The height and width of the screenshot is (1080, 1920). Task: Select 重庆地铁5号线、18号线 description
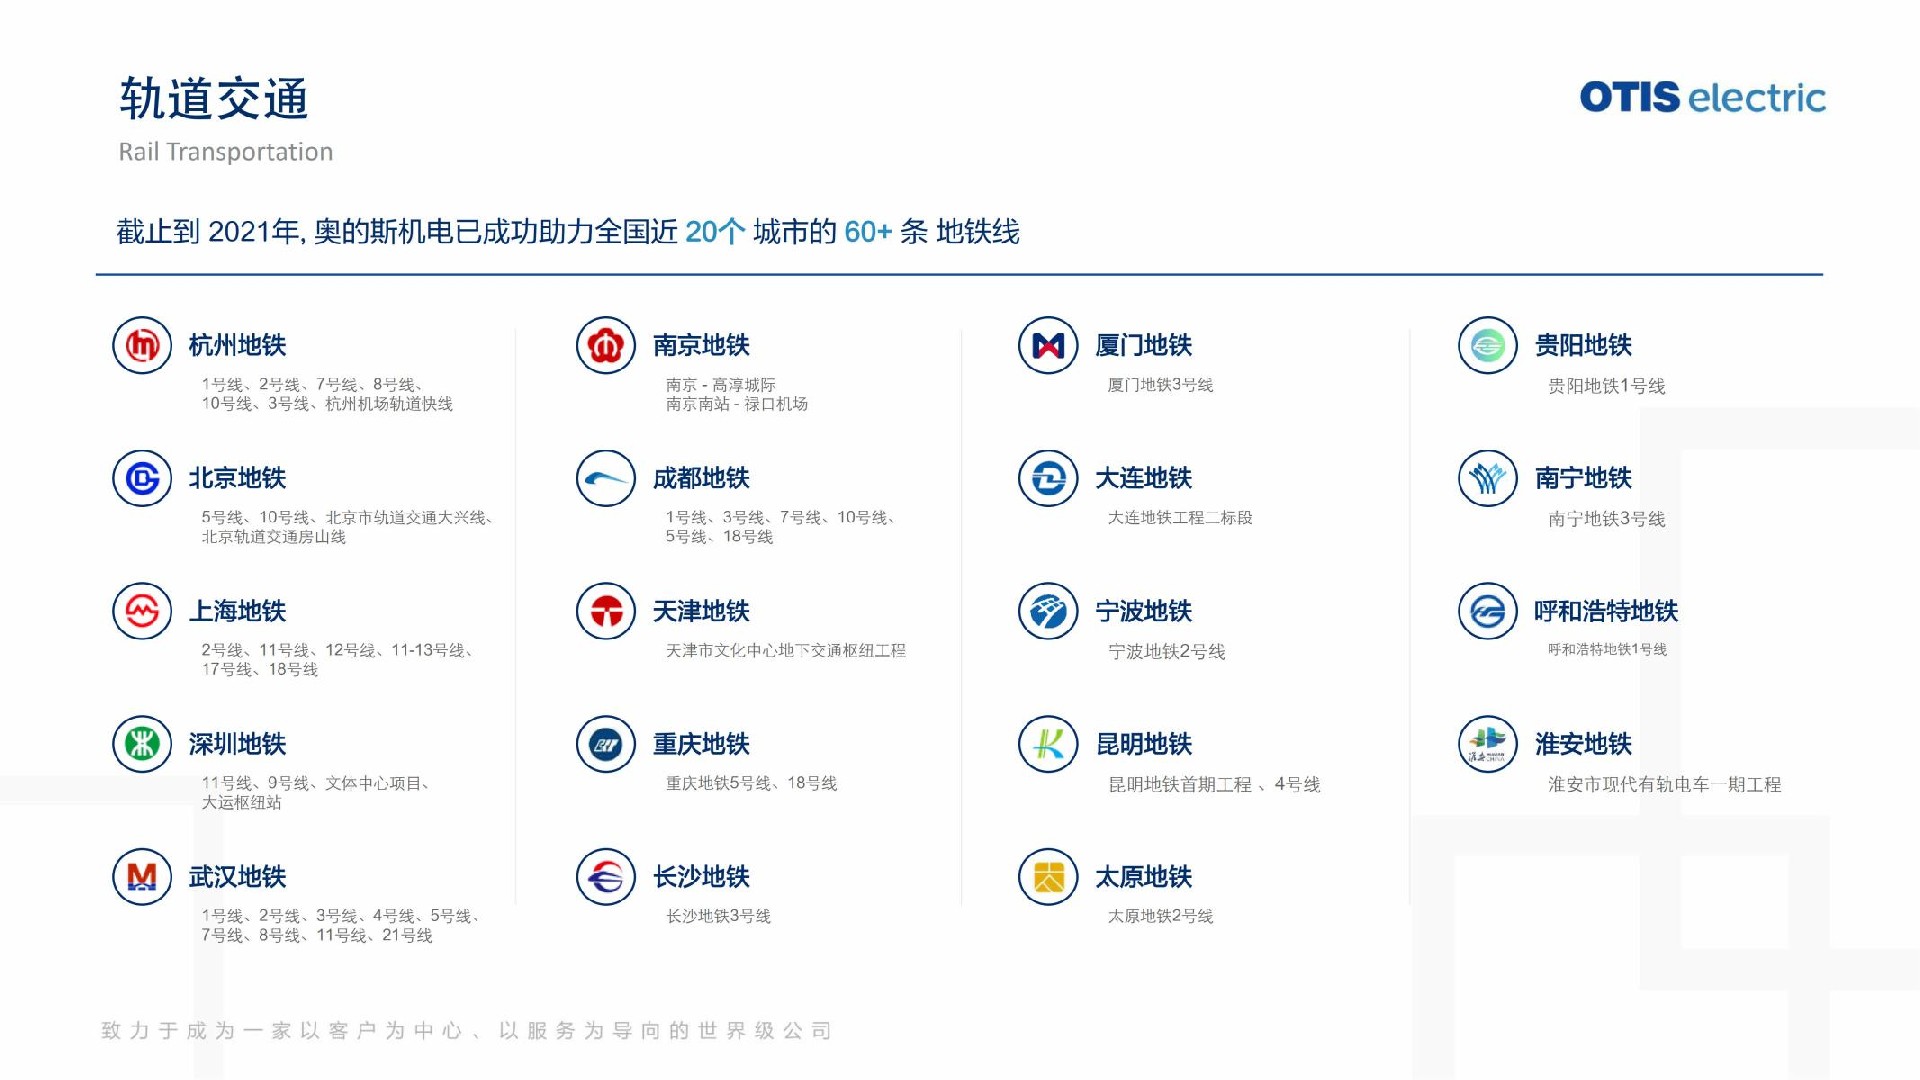[x=752, y=784]
